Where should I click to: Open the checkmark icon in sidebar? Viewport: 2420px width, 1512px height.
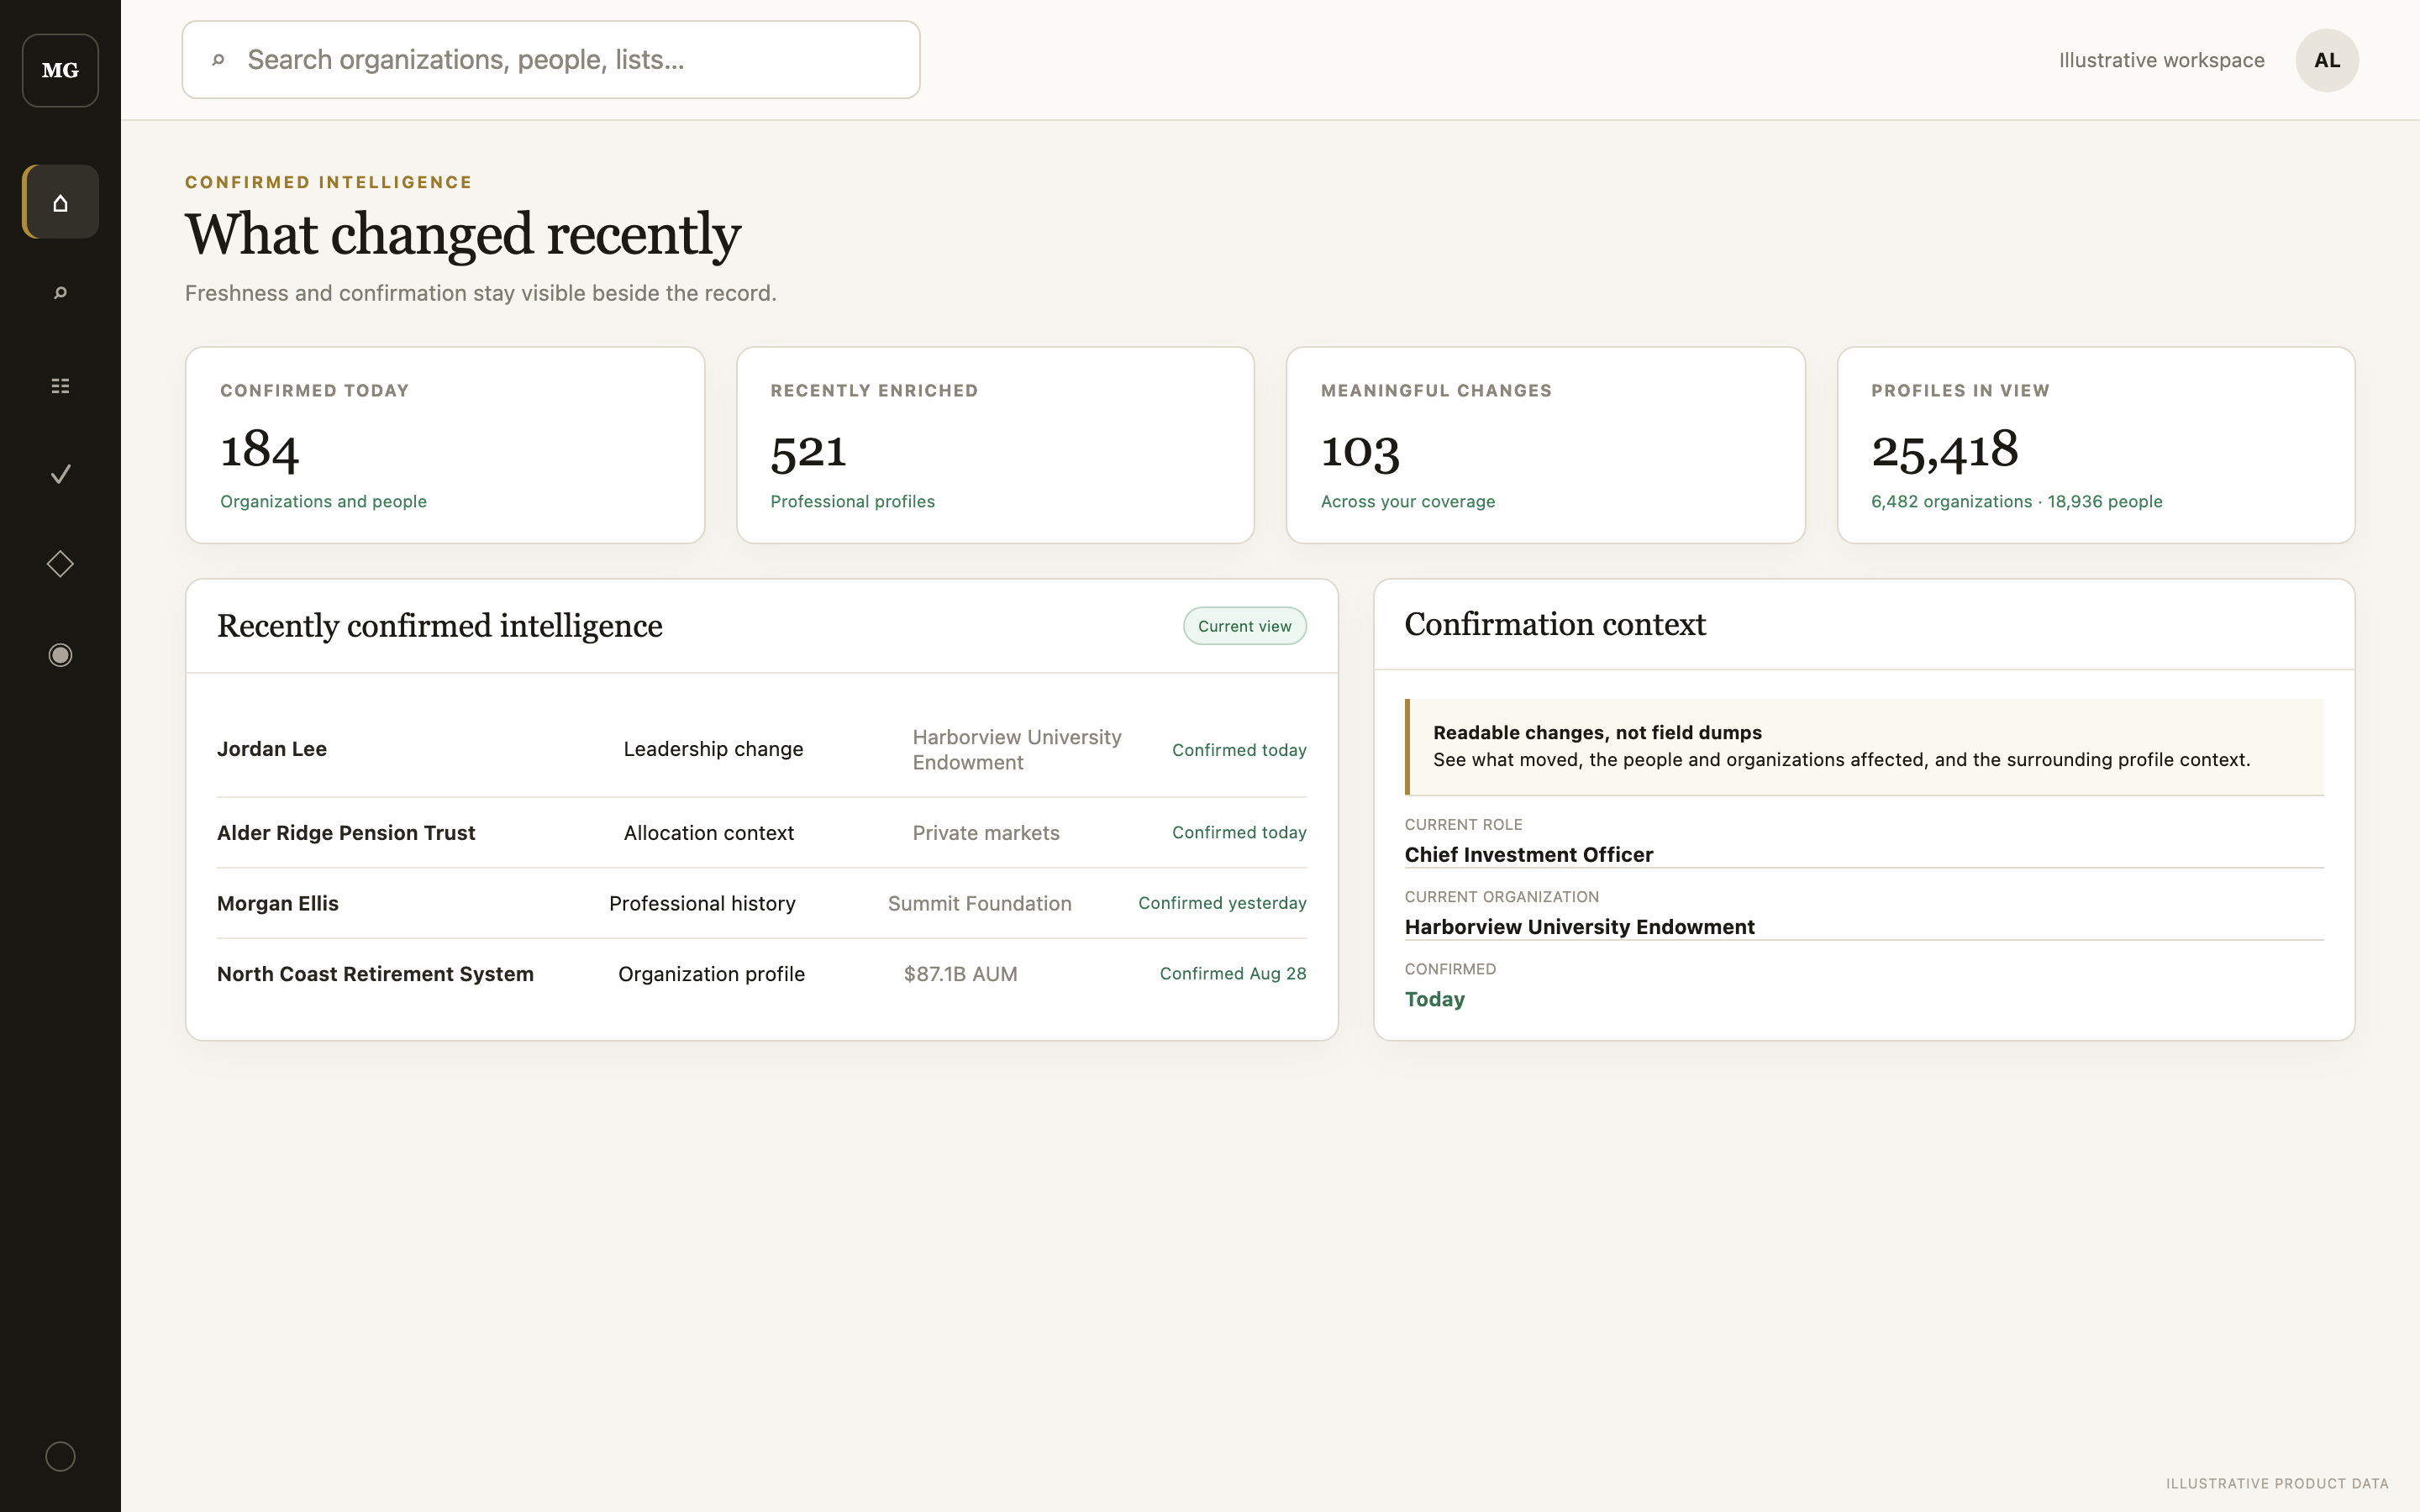[x=60, y=474]
